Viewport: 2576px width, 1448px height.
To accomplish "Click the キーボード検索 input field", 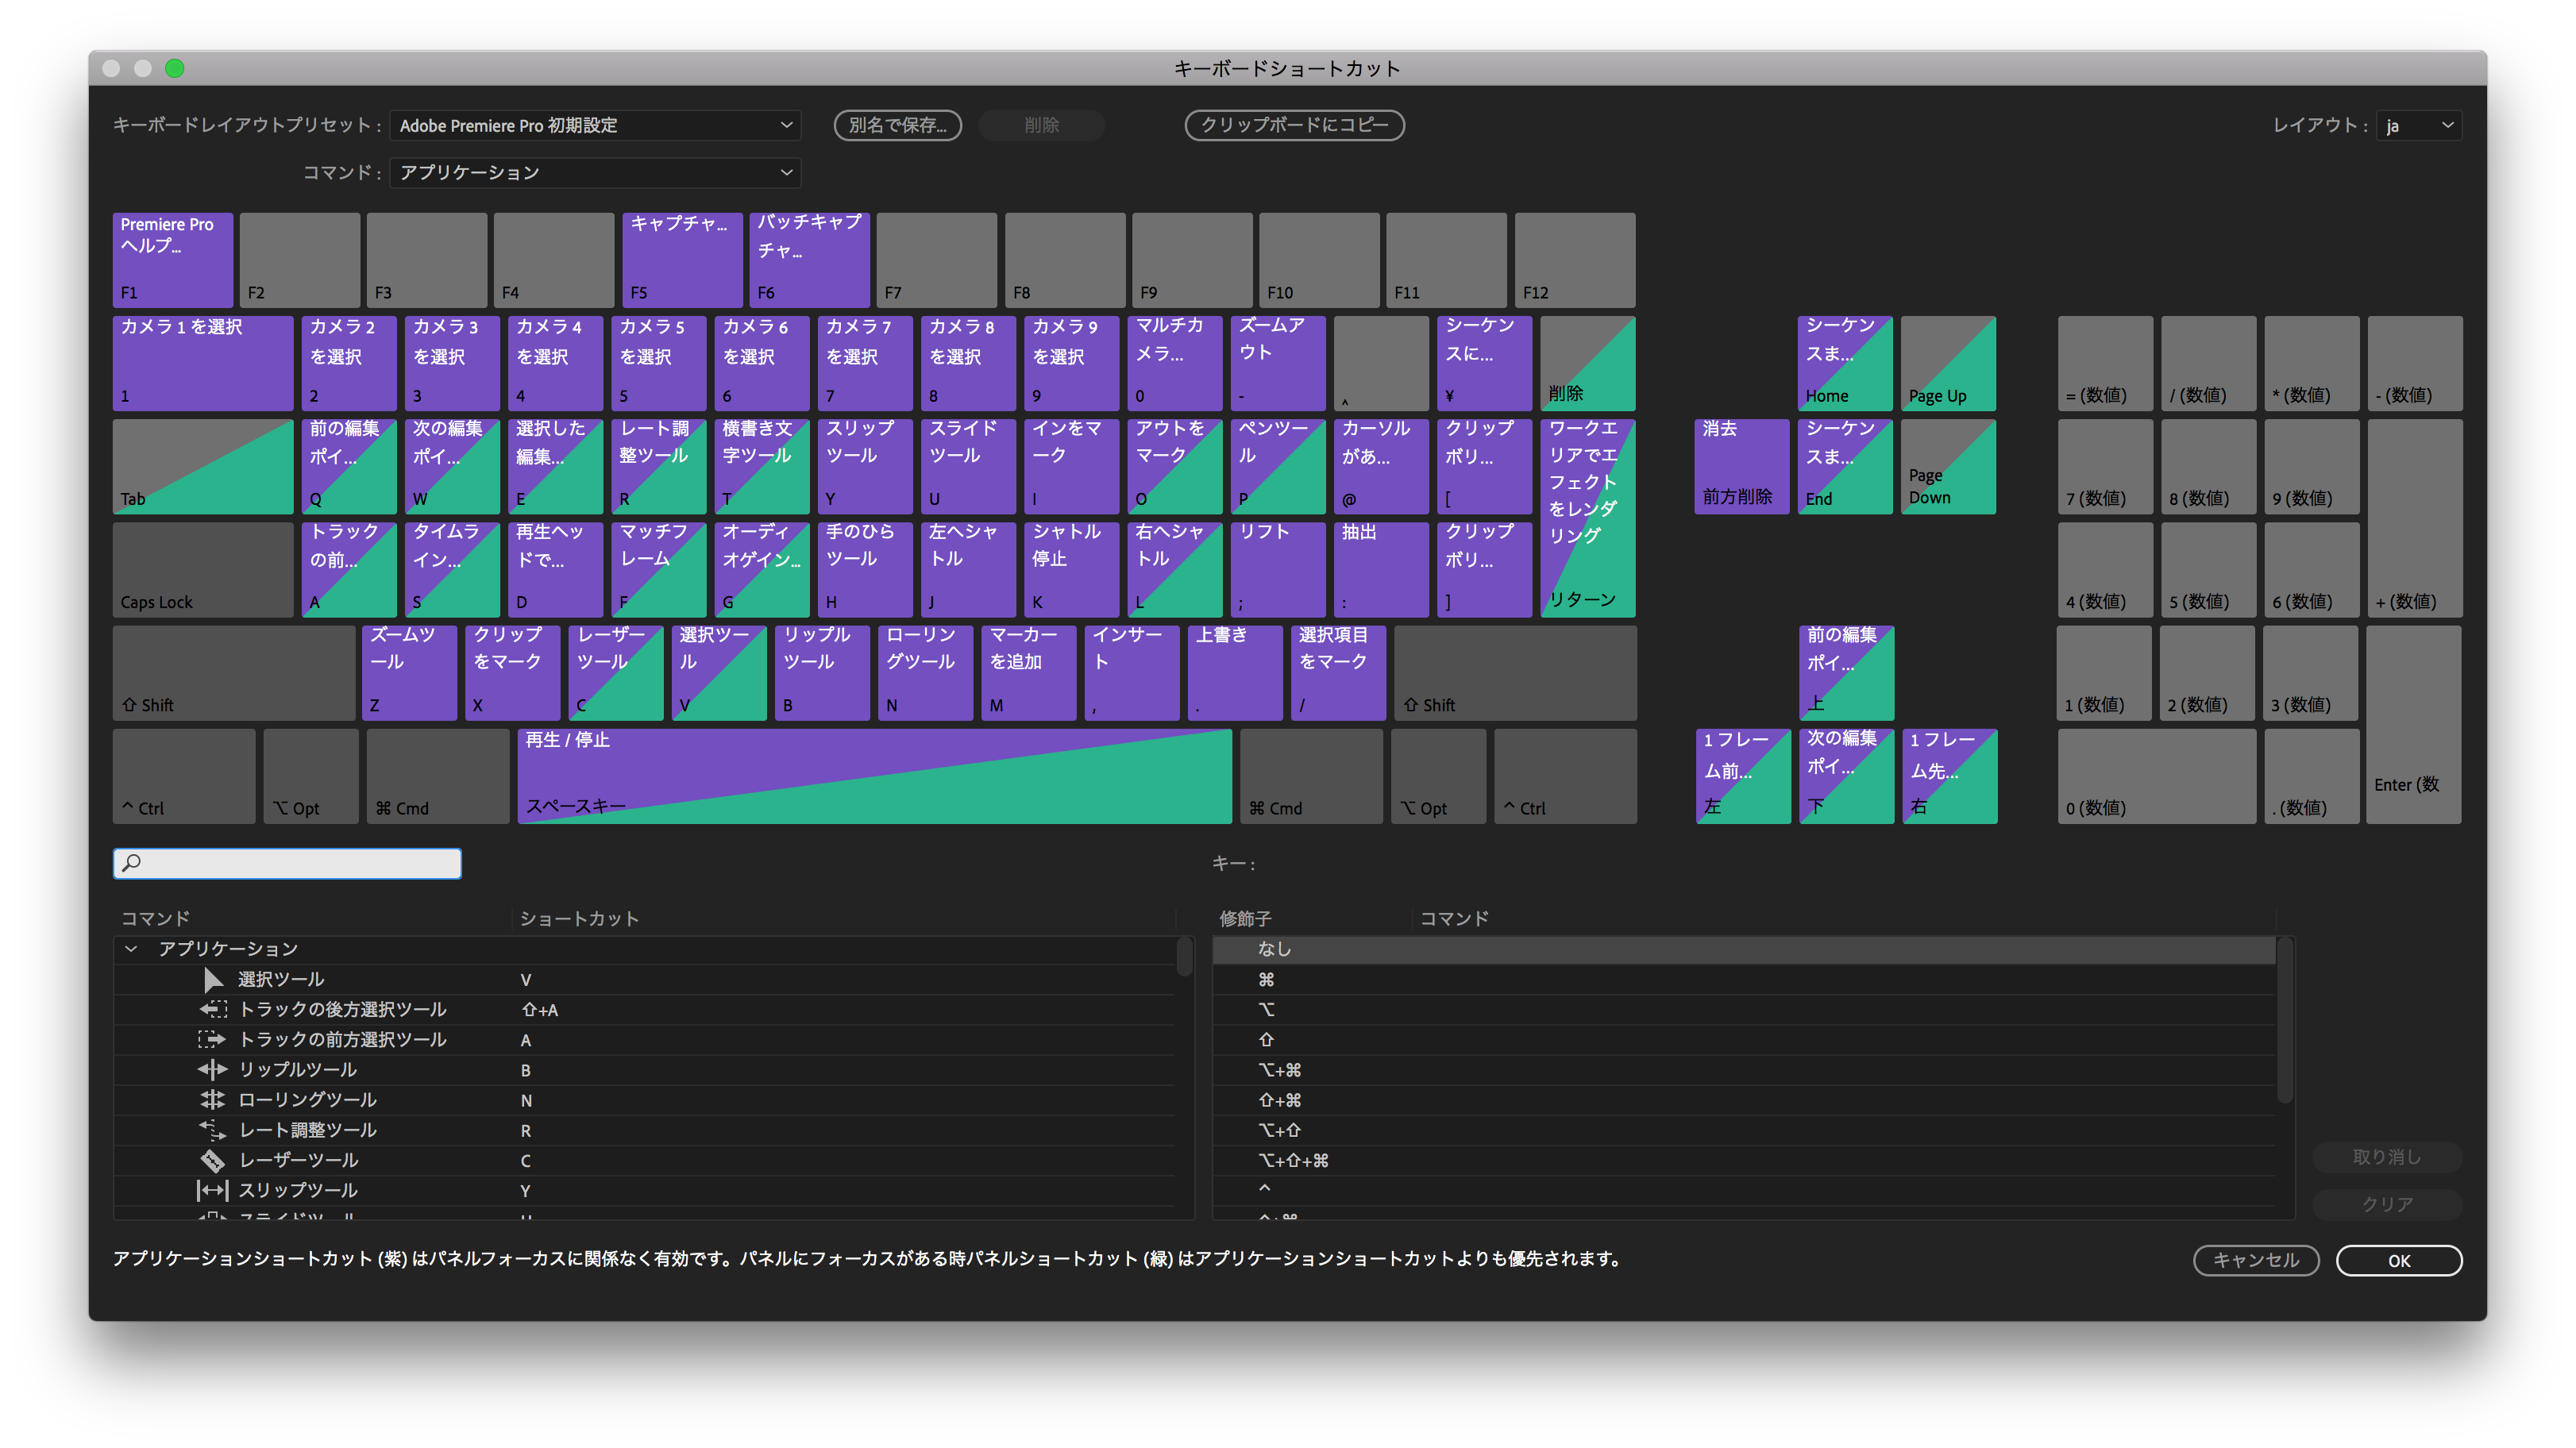I will point(288,863).
